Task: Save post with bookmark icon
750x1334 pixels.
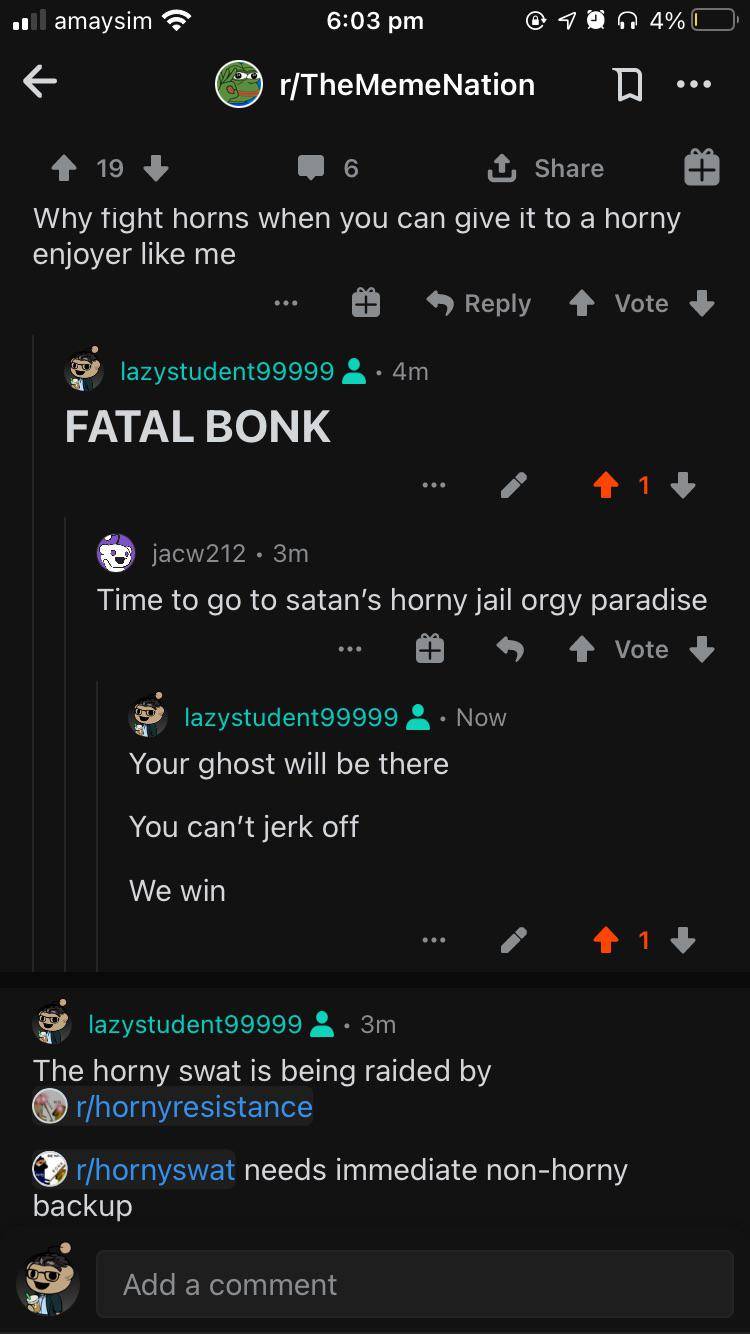Action: coord(628,85)
